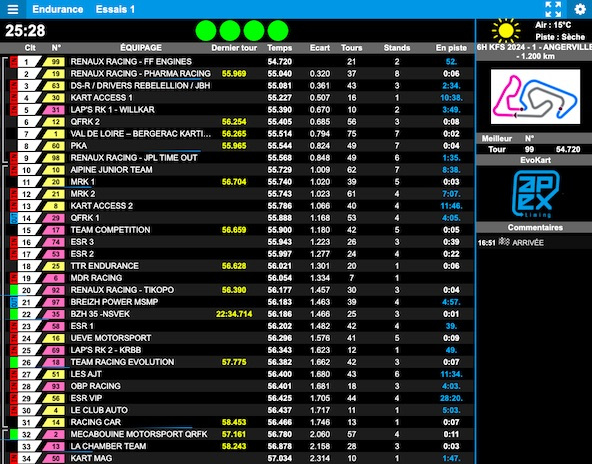Click the checkered flag ARRIVÉE icon
This screenshot has width=592, height=464.
[504, 242]
